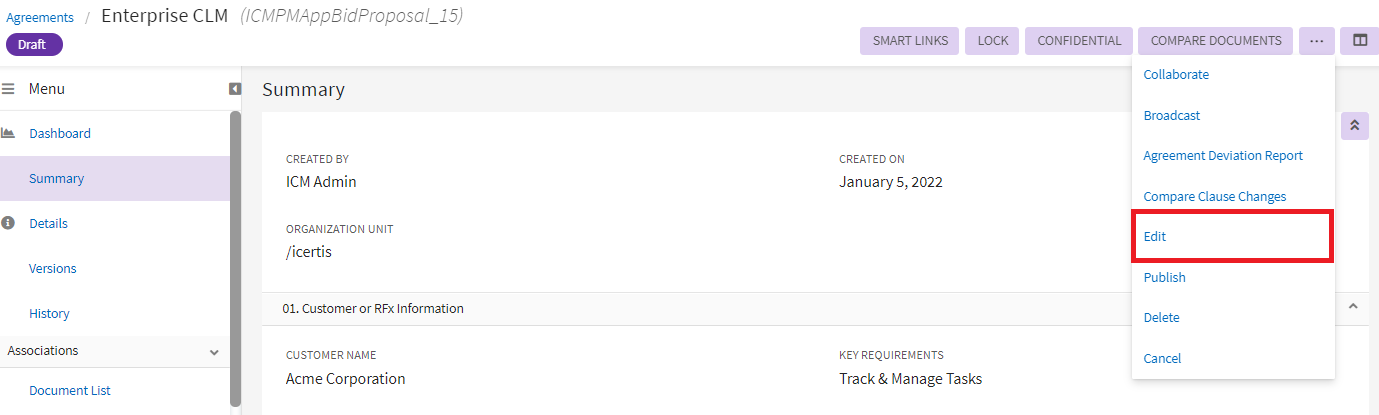Viewport: 1379px width, 415px height.
Task: Collapse the left menu panel arrow
Action: (235, 89)
